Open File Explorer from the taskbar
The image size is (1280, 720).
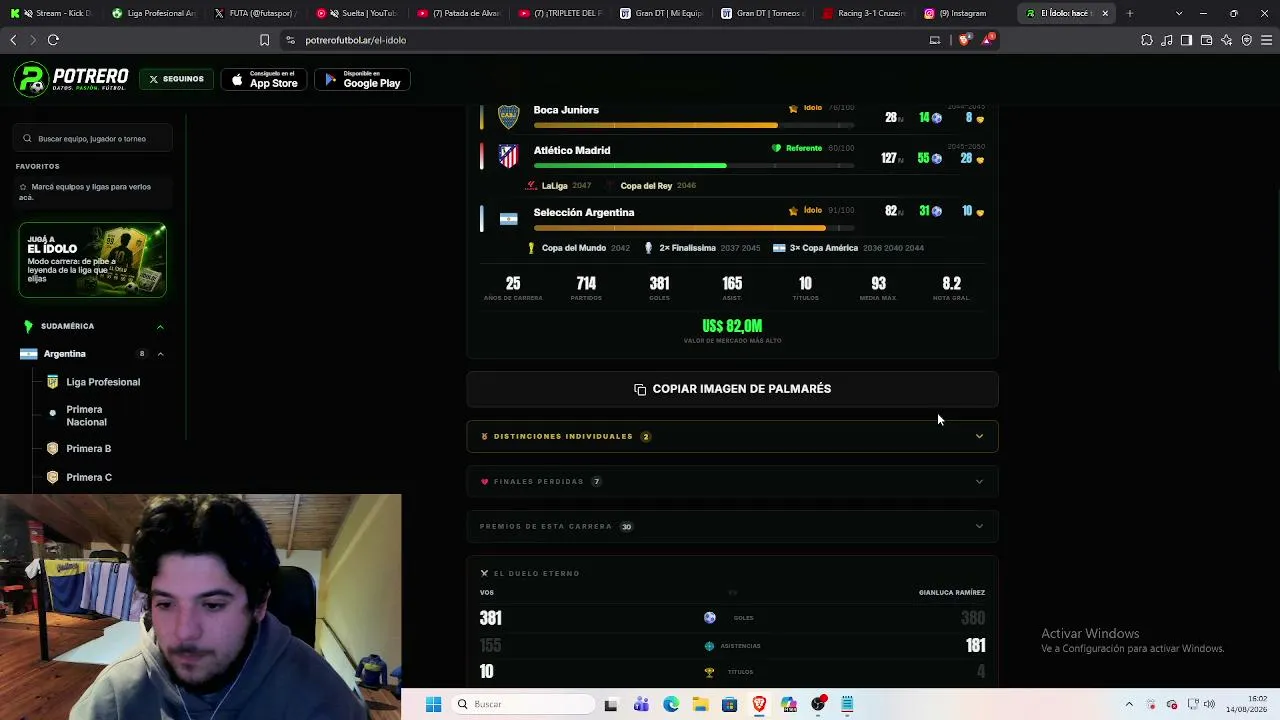point(700,704)
